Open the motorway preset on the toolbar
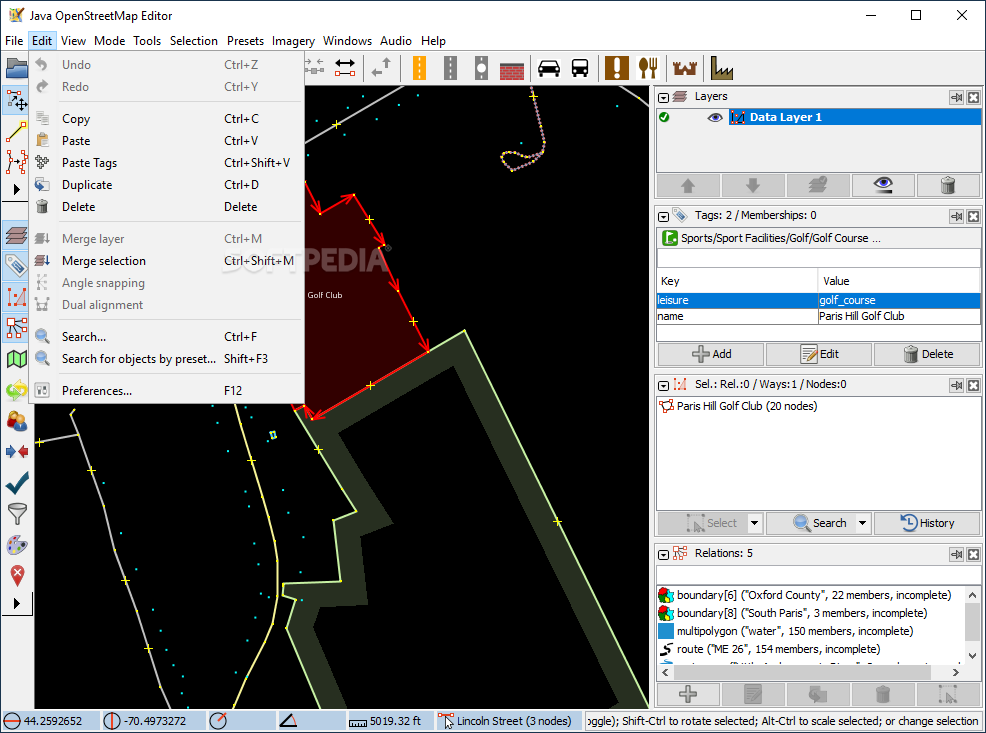This screenshot has width=986, height=733. (x=419, y=68)
